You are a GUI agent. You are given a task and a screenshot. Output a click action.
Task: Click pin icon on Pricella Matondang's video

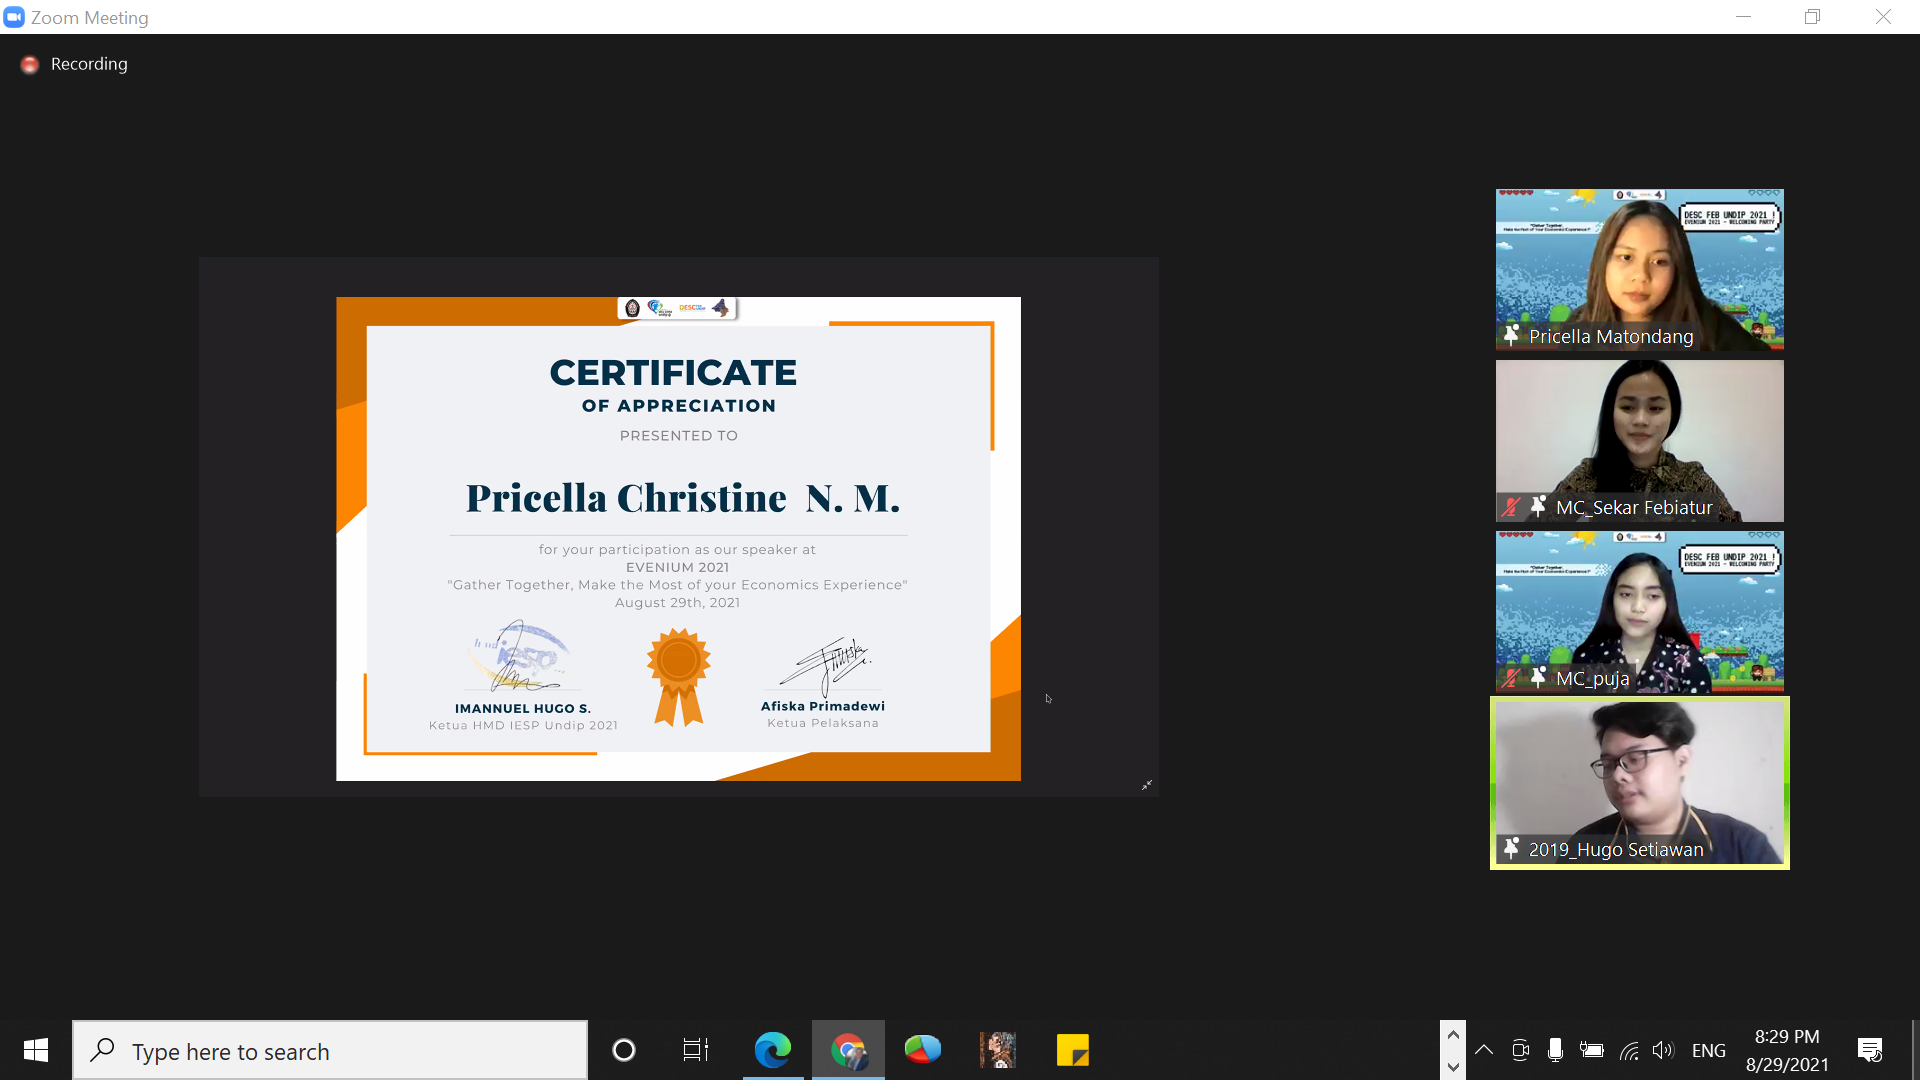[1511, 335]
